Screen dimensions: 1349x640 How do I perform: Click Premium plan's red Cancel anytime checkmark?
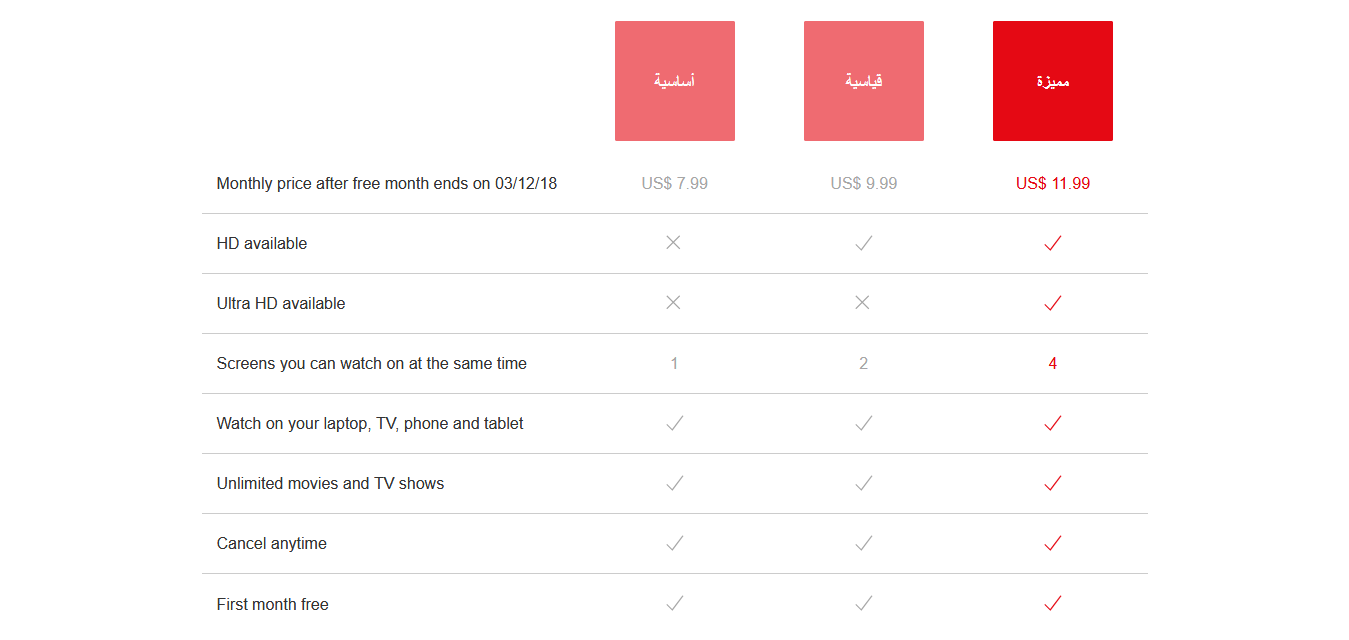pyautogui.click(x=1052, y=543)
